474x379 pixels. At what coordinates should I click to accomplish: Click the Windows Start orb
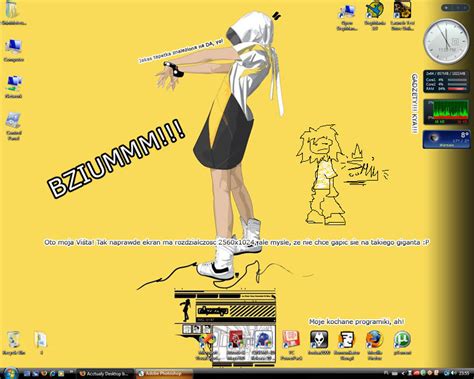(10, 373)
